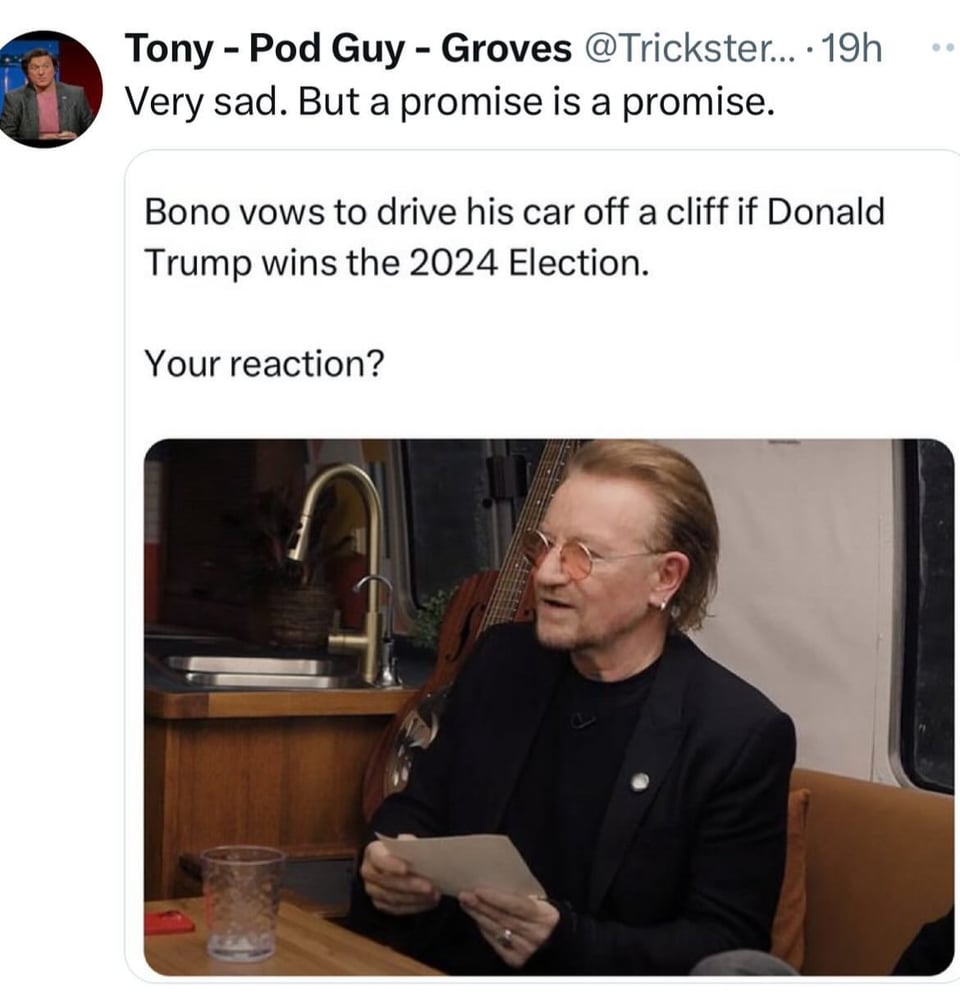Screen dimensions: 960x996
Task: Click "Your reaction?" in the quoted tweet
Action: [264, 363]
